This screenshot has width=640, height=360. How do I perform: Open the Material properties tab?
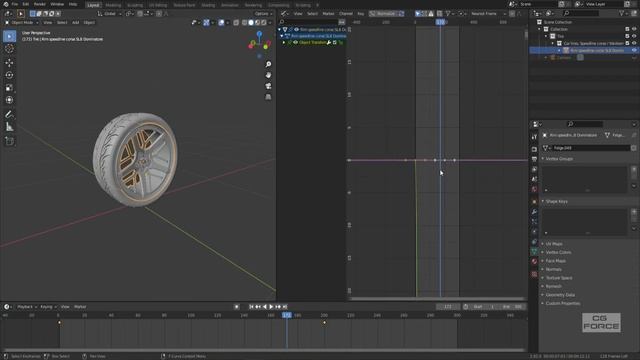click(x=534, y=262)
